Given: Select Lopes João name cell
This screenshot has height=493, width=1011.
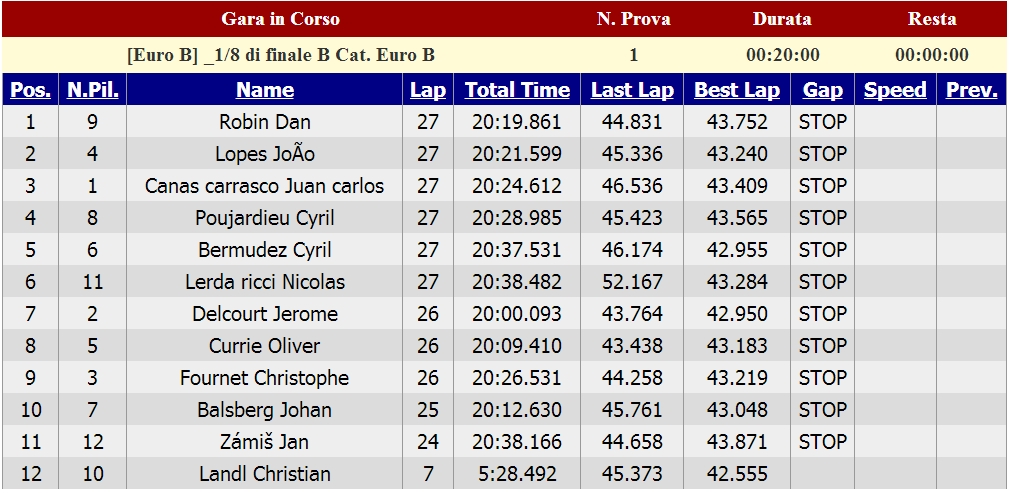Looking at the screenshot, I should [264, 153].
